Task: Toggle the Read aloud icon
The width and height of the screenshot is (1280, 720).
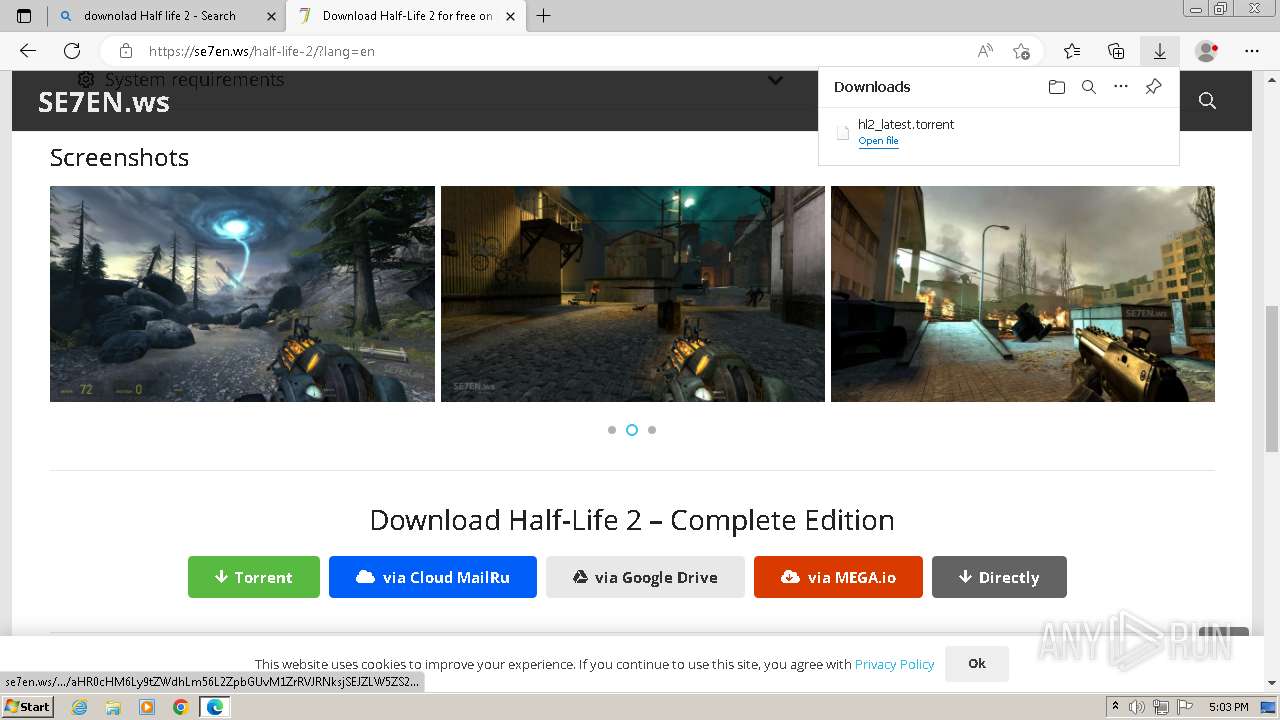Action: pyautogui.click(x=985, y=51)
